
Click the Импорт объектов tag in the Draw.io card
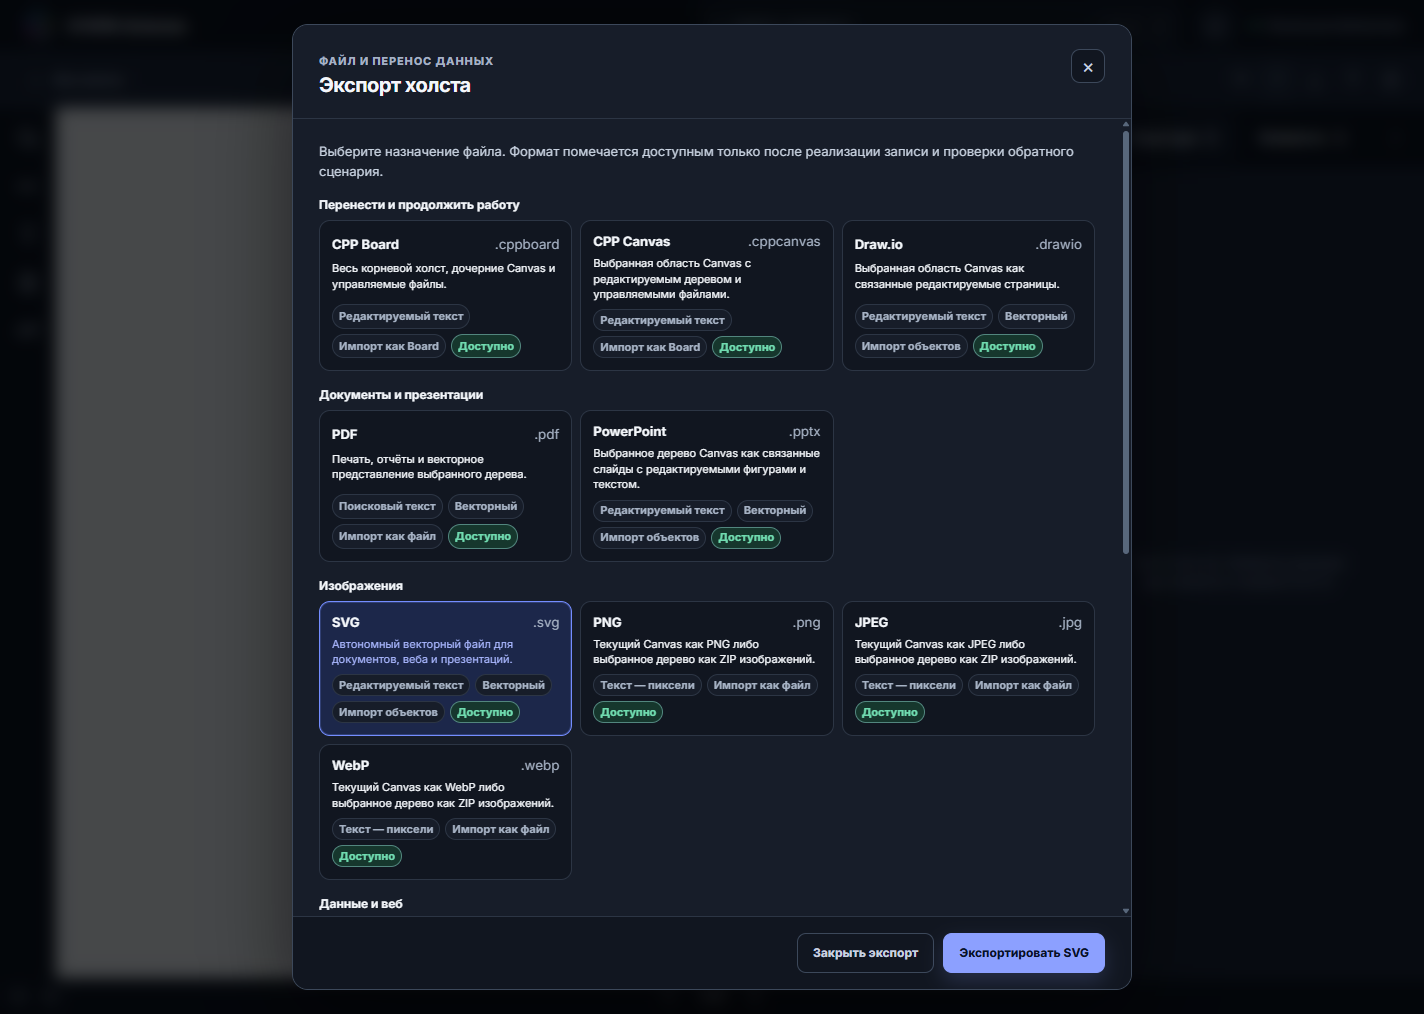coord(911,346)
